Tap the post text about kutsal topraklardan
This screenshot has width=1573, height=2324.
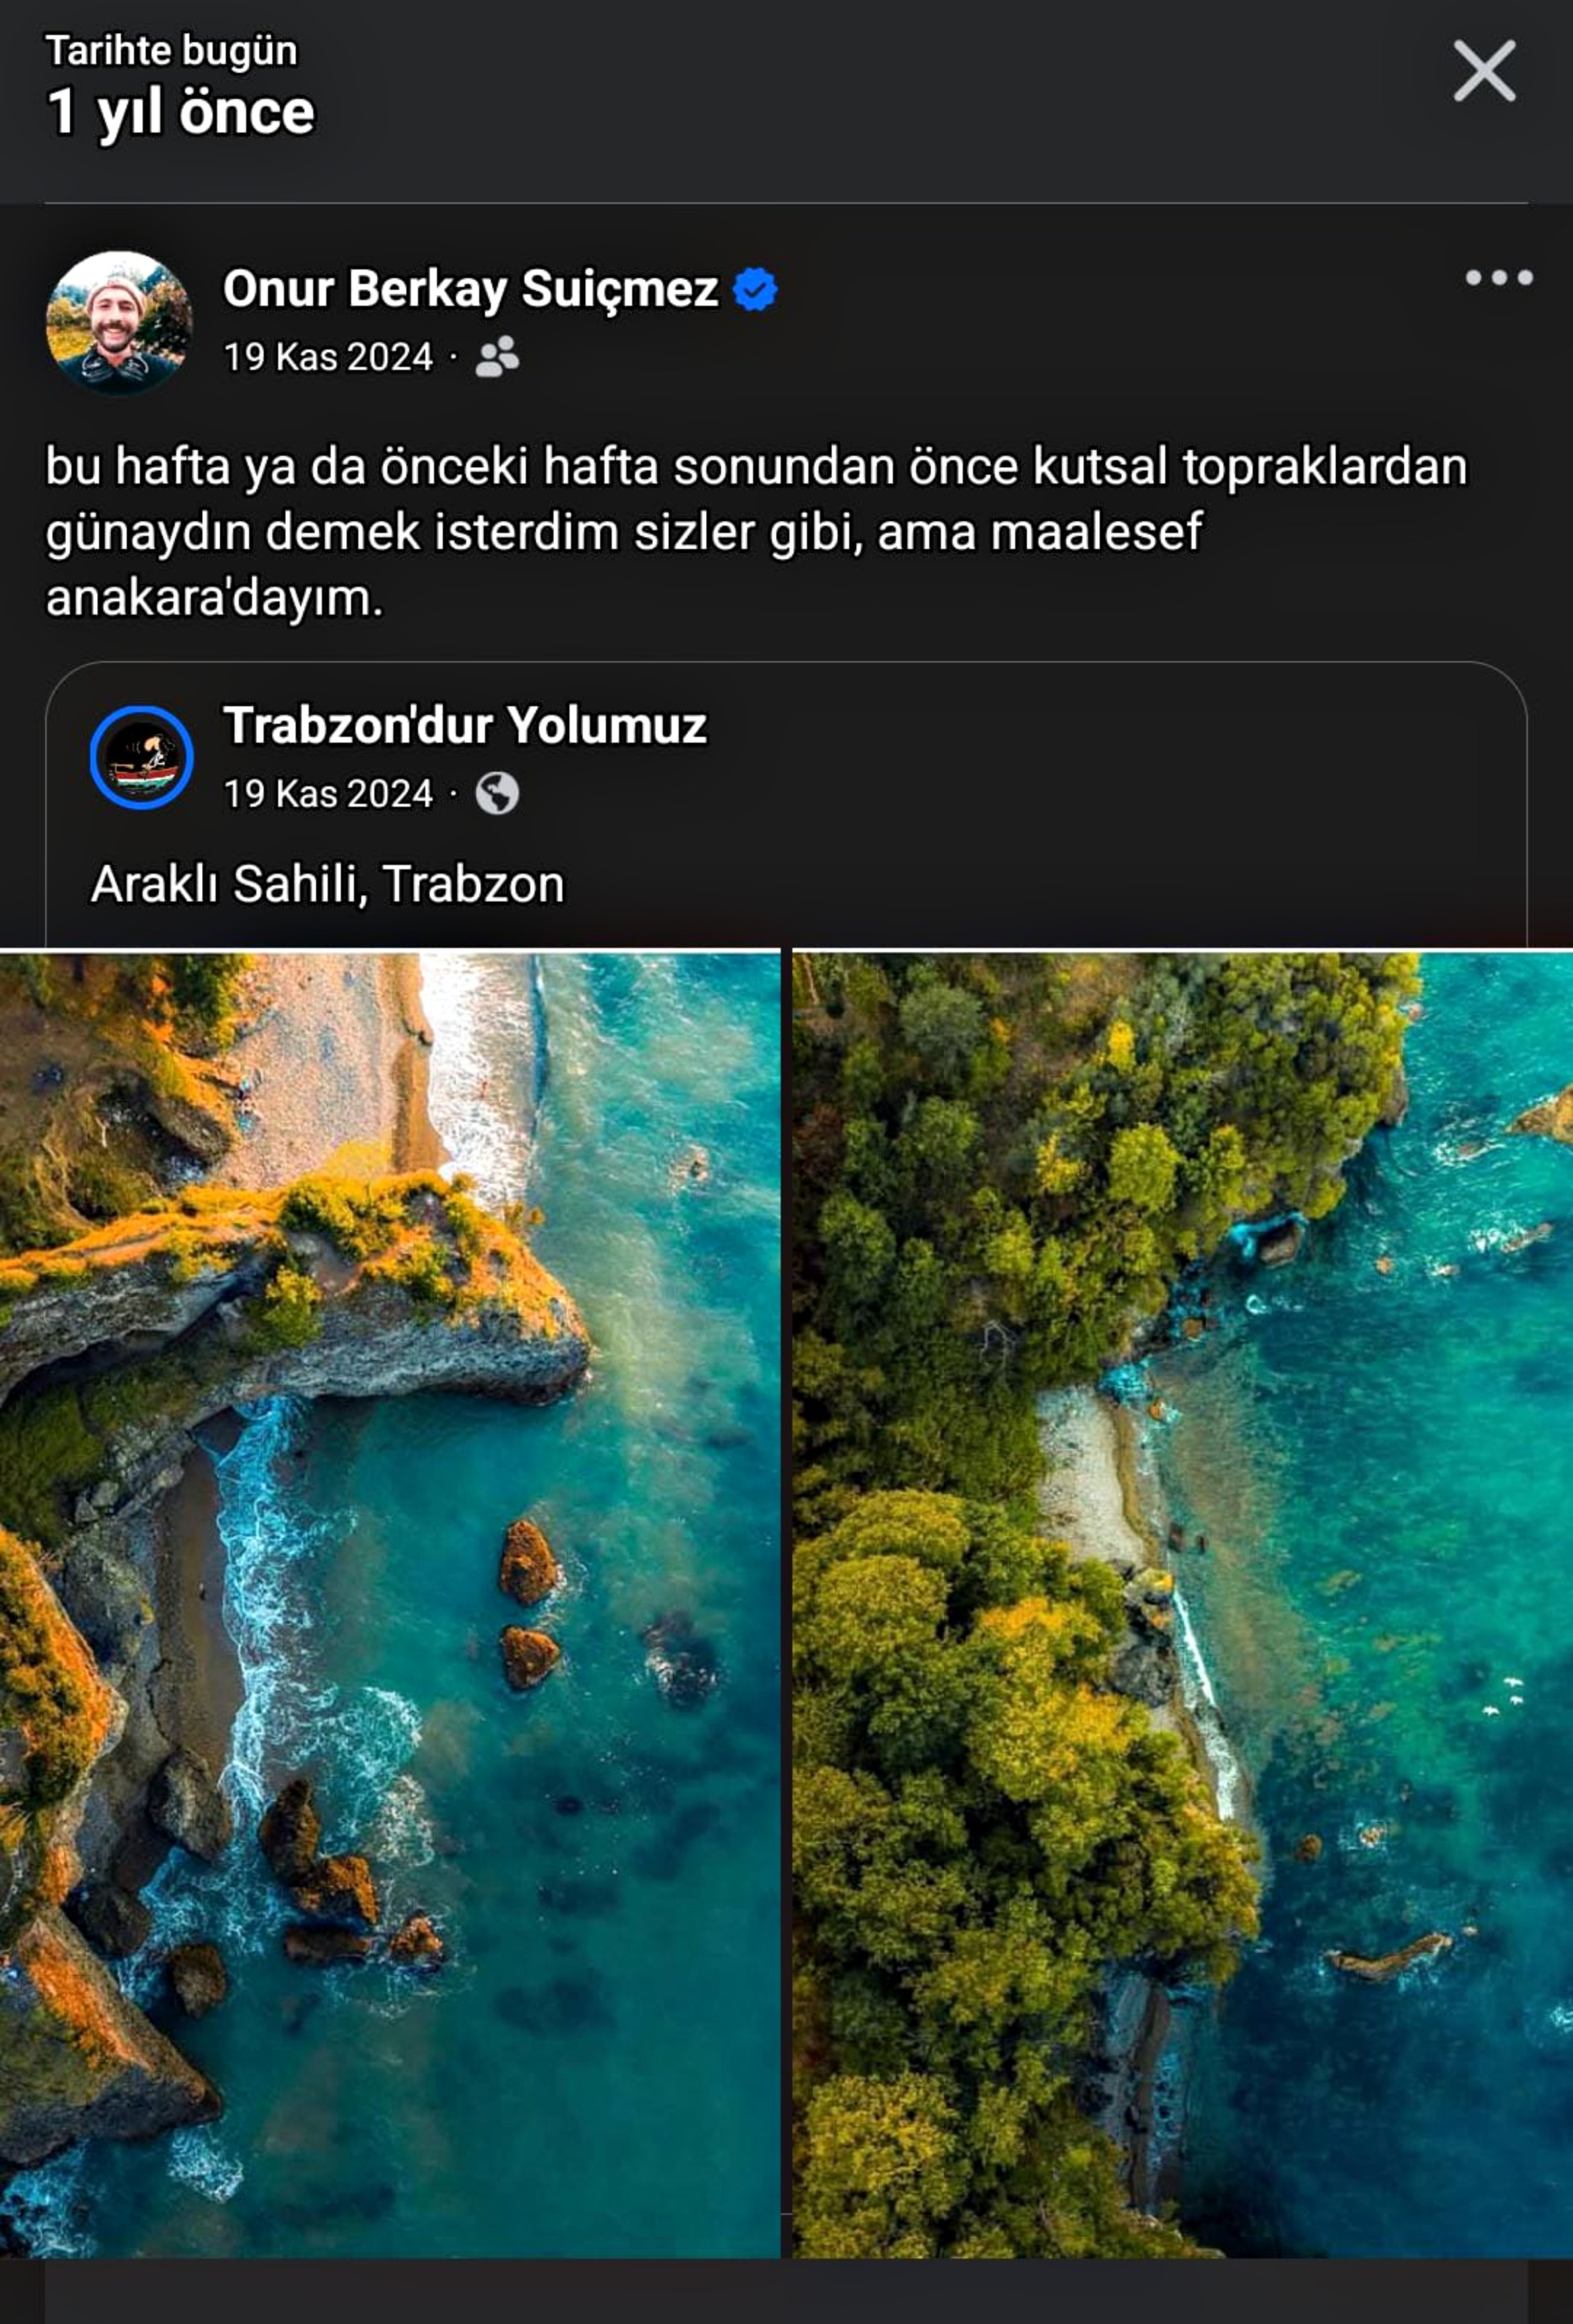(x=756, y=532)
